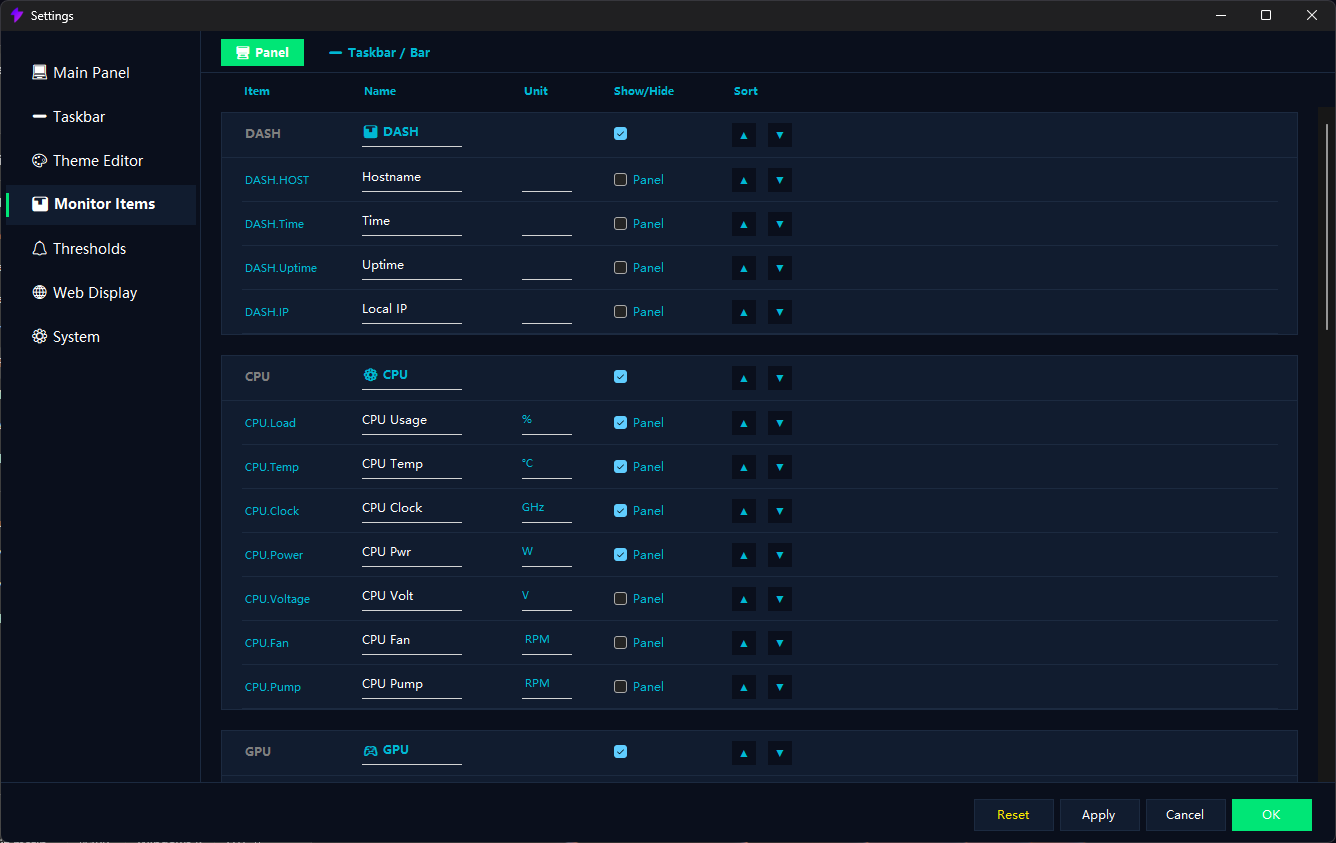Click the Cancel button
Screen dimensions: 1336x843
(1186, 815)
